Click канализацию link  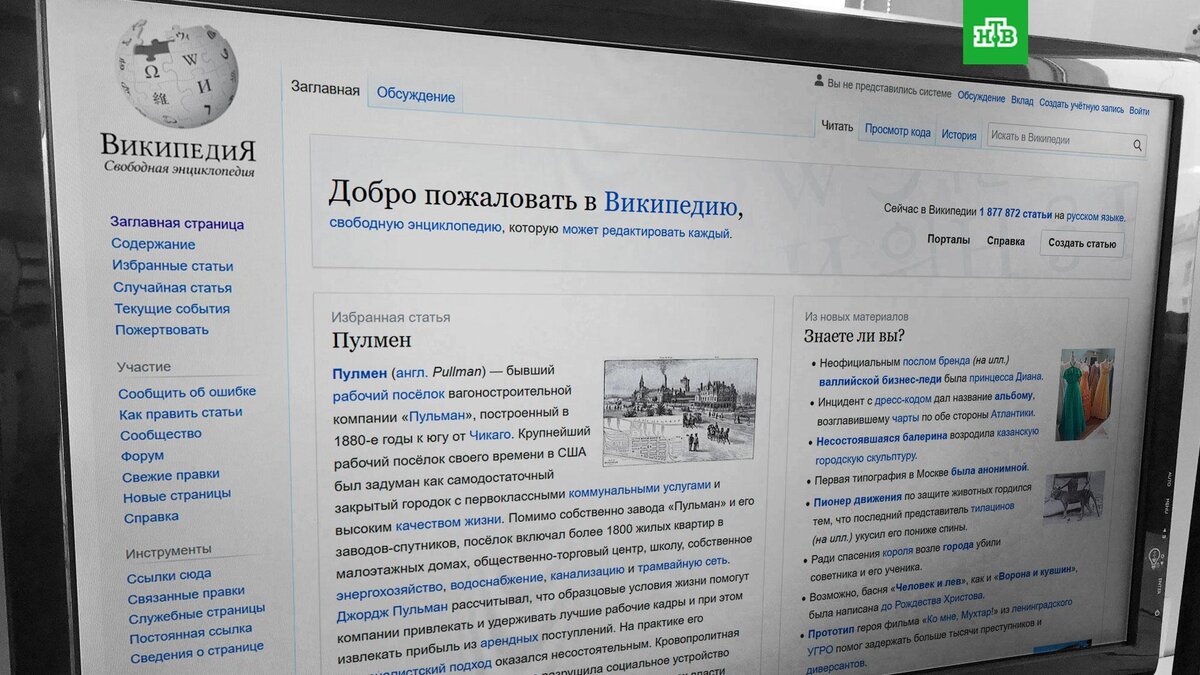tap(586, 574)
